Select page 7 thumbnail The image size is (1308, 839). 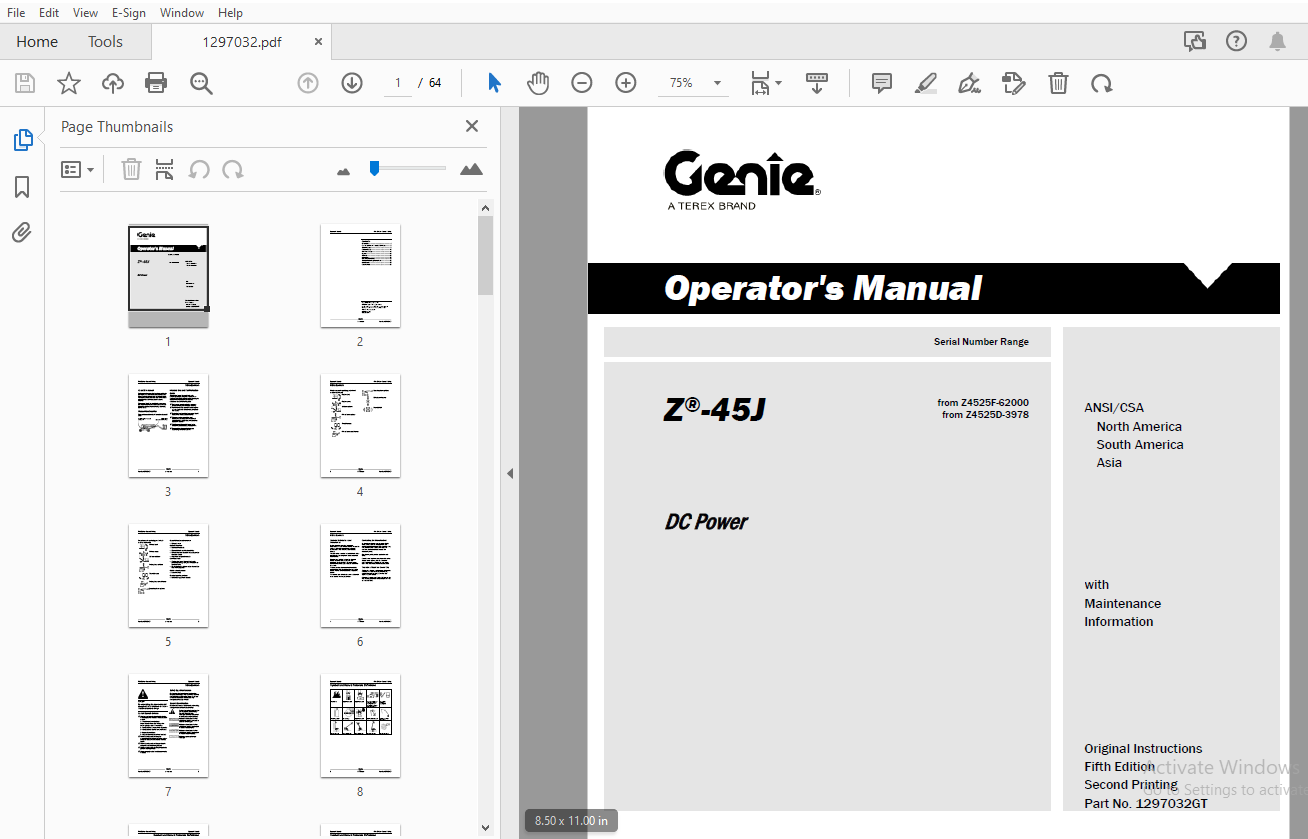[168, 726]
